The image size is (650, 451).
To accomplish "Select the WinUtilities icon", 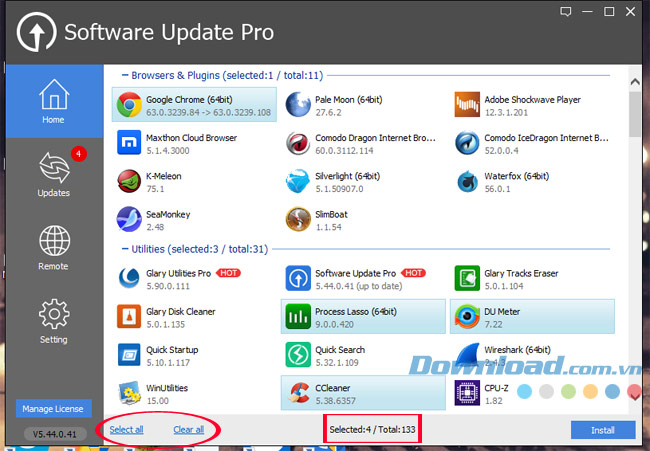I will coord(129,393).
